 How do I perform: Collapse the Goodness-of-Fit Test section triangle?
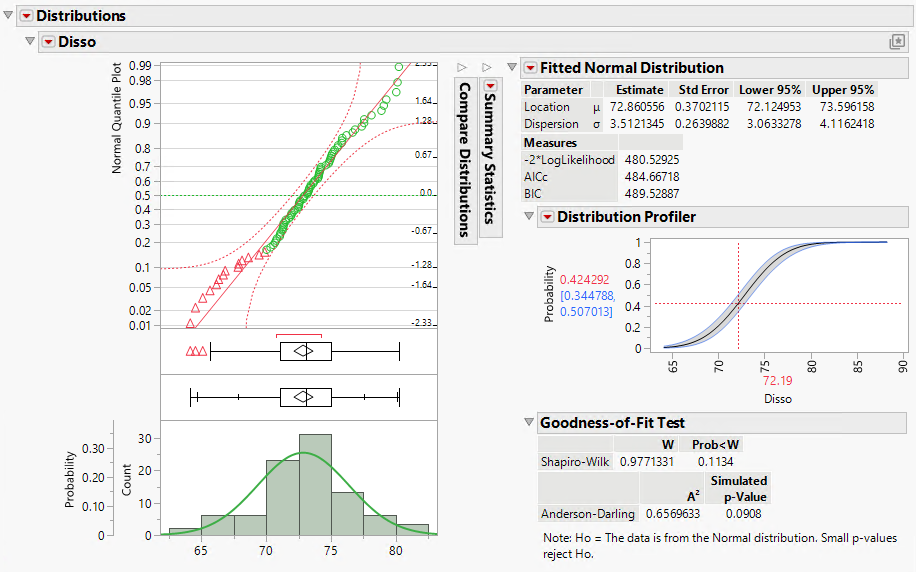529,422
